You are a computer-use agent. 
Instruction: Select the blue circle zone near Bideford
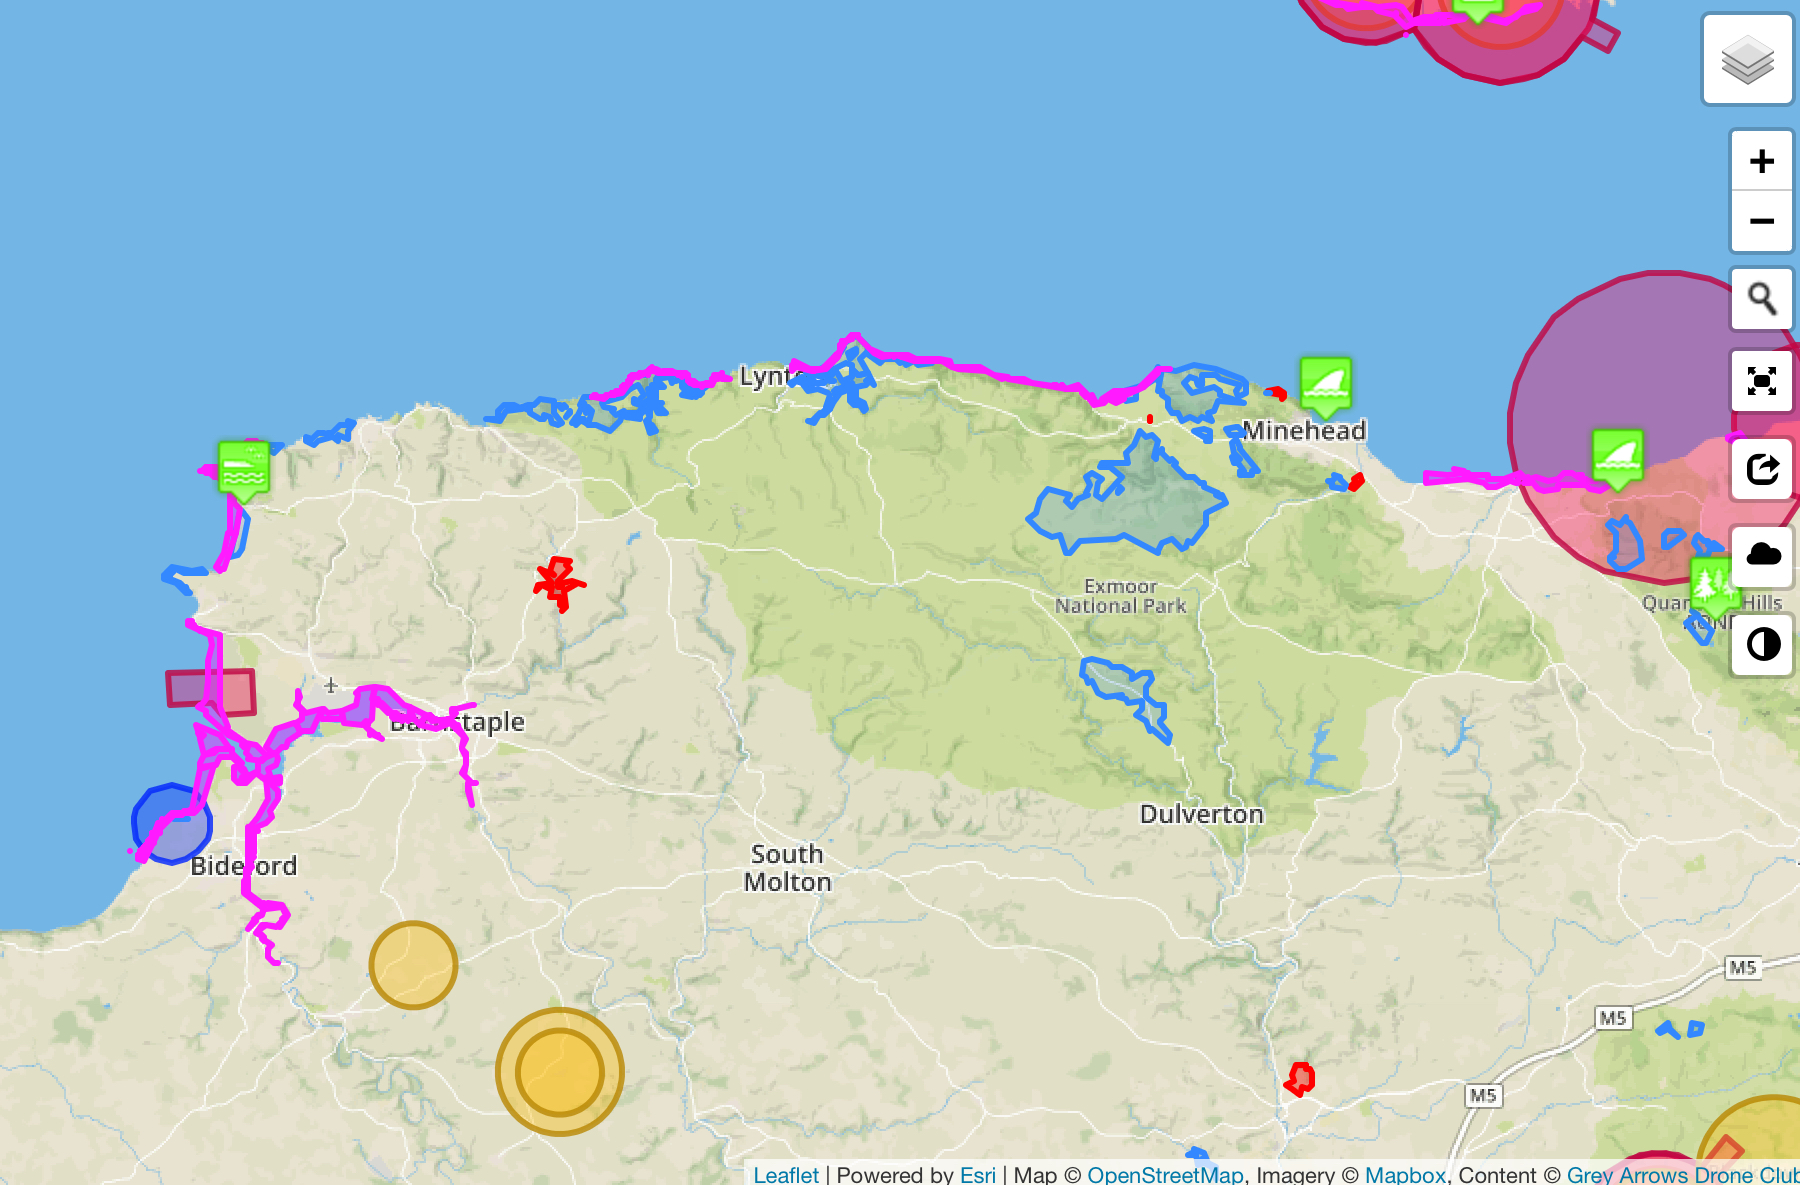click(x=170, y=822)
